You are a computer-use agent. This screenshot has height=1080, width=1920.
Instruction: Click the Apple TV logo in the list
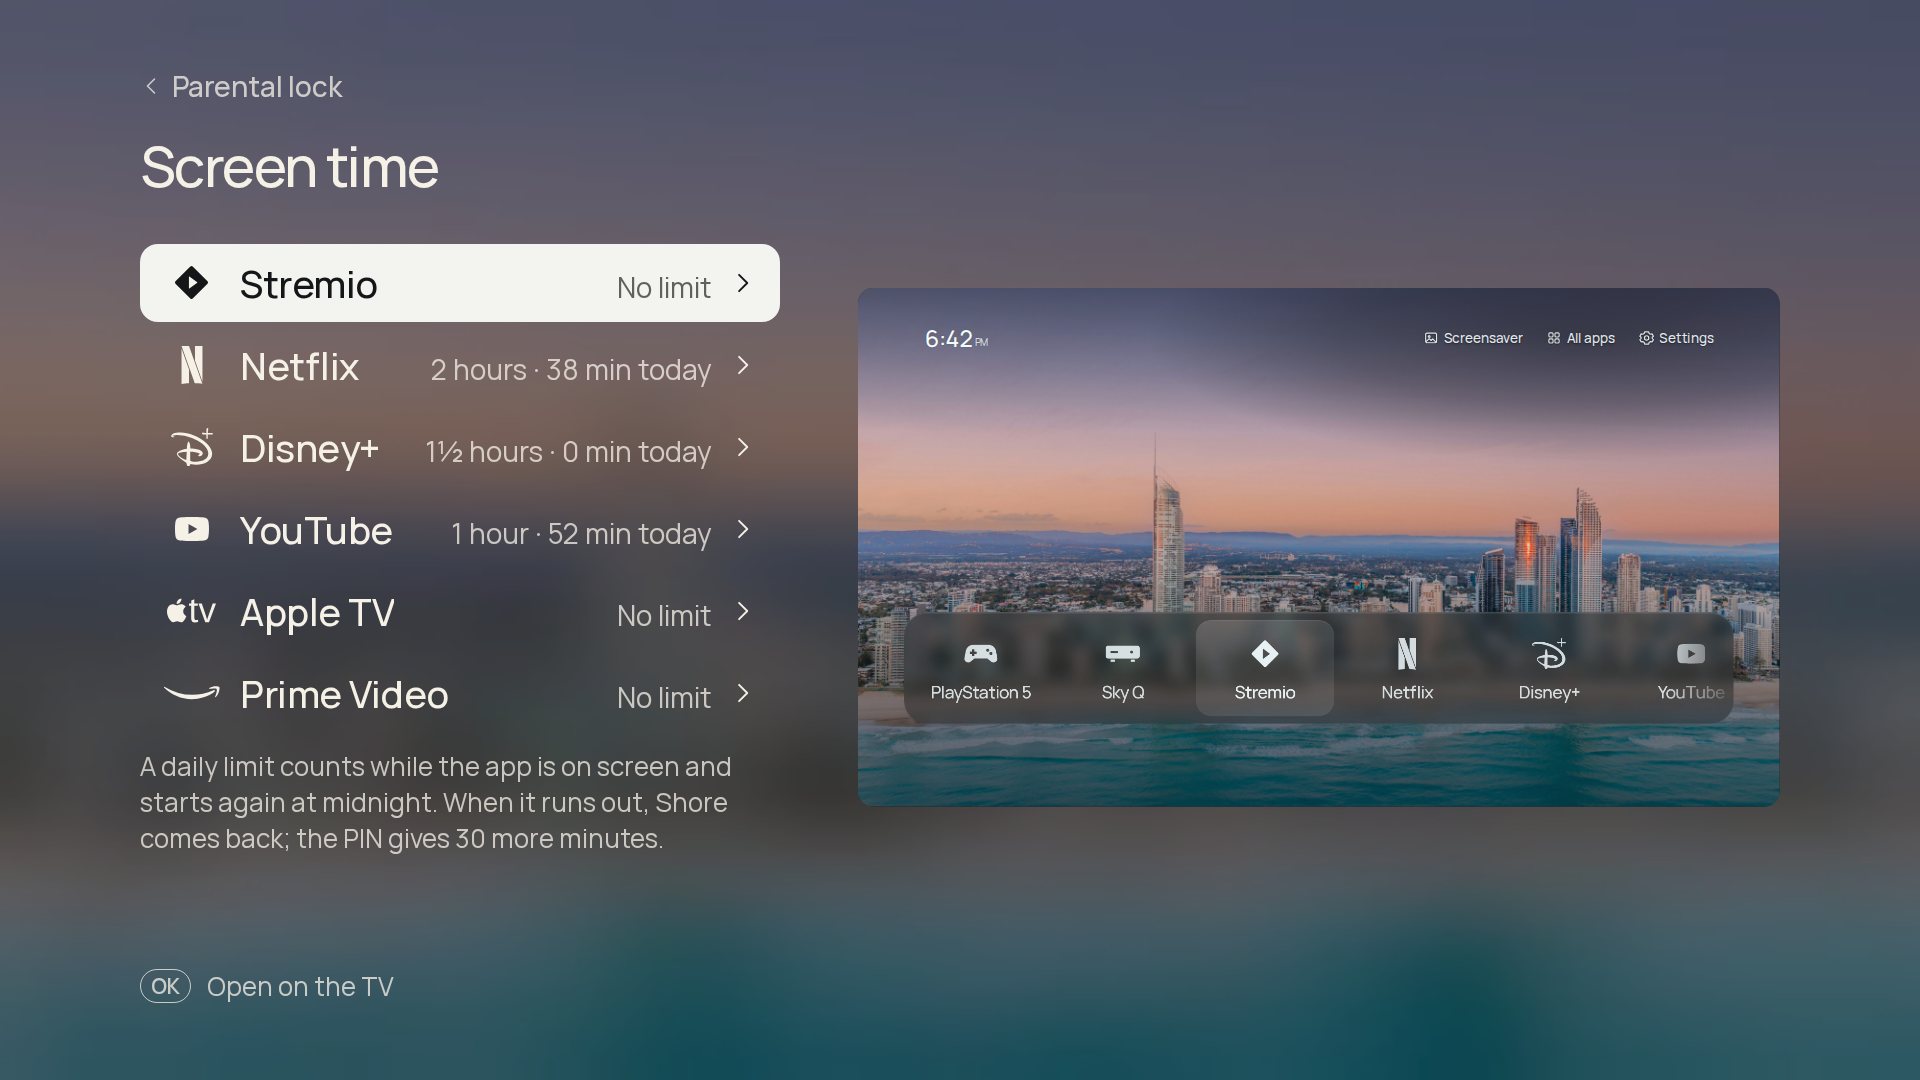(191, 611)
